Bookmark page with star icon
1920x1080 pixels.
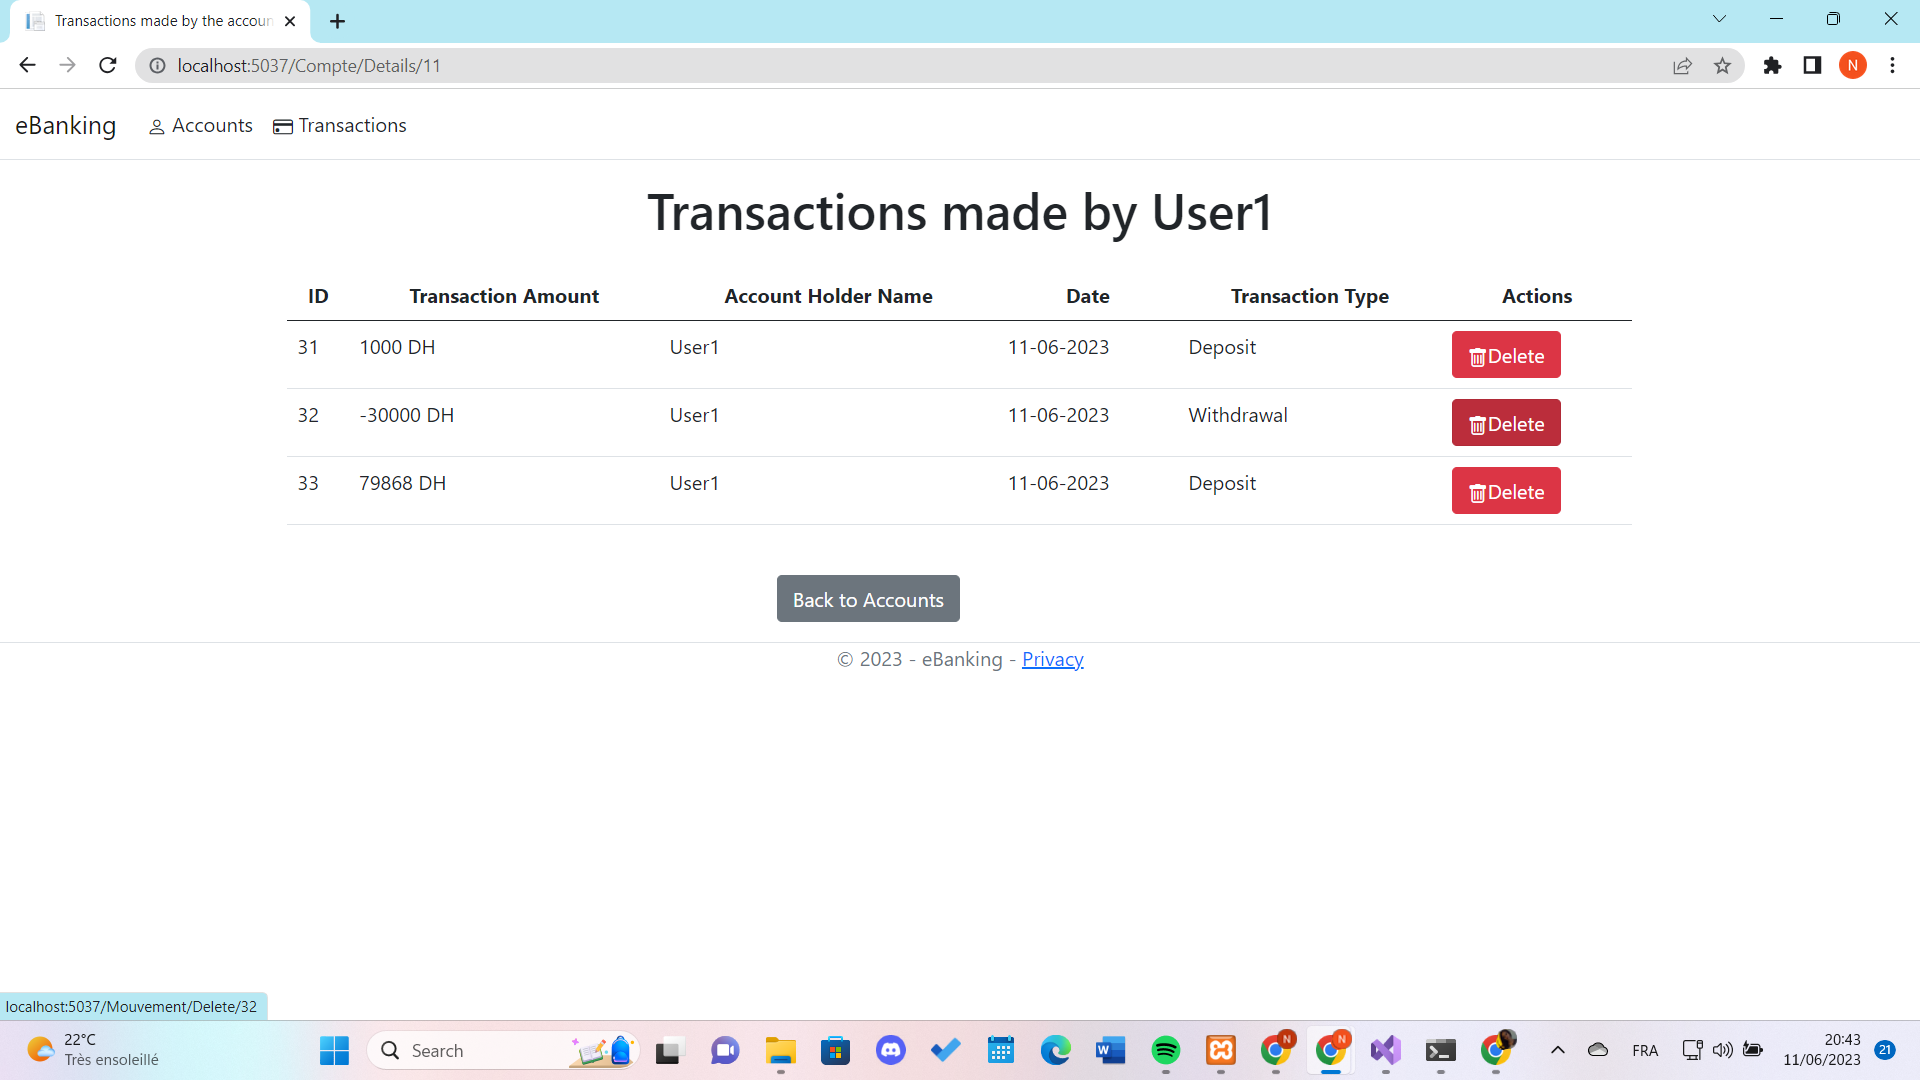click(1722, 66)
